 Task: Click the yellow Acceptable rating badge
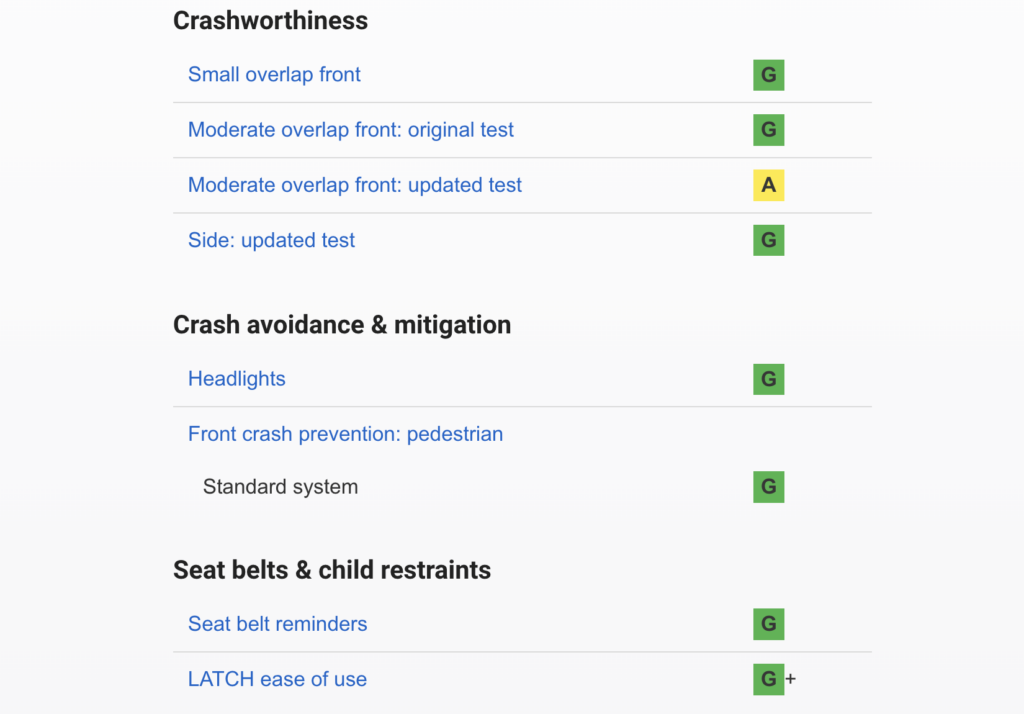(768, 185)
